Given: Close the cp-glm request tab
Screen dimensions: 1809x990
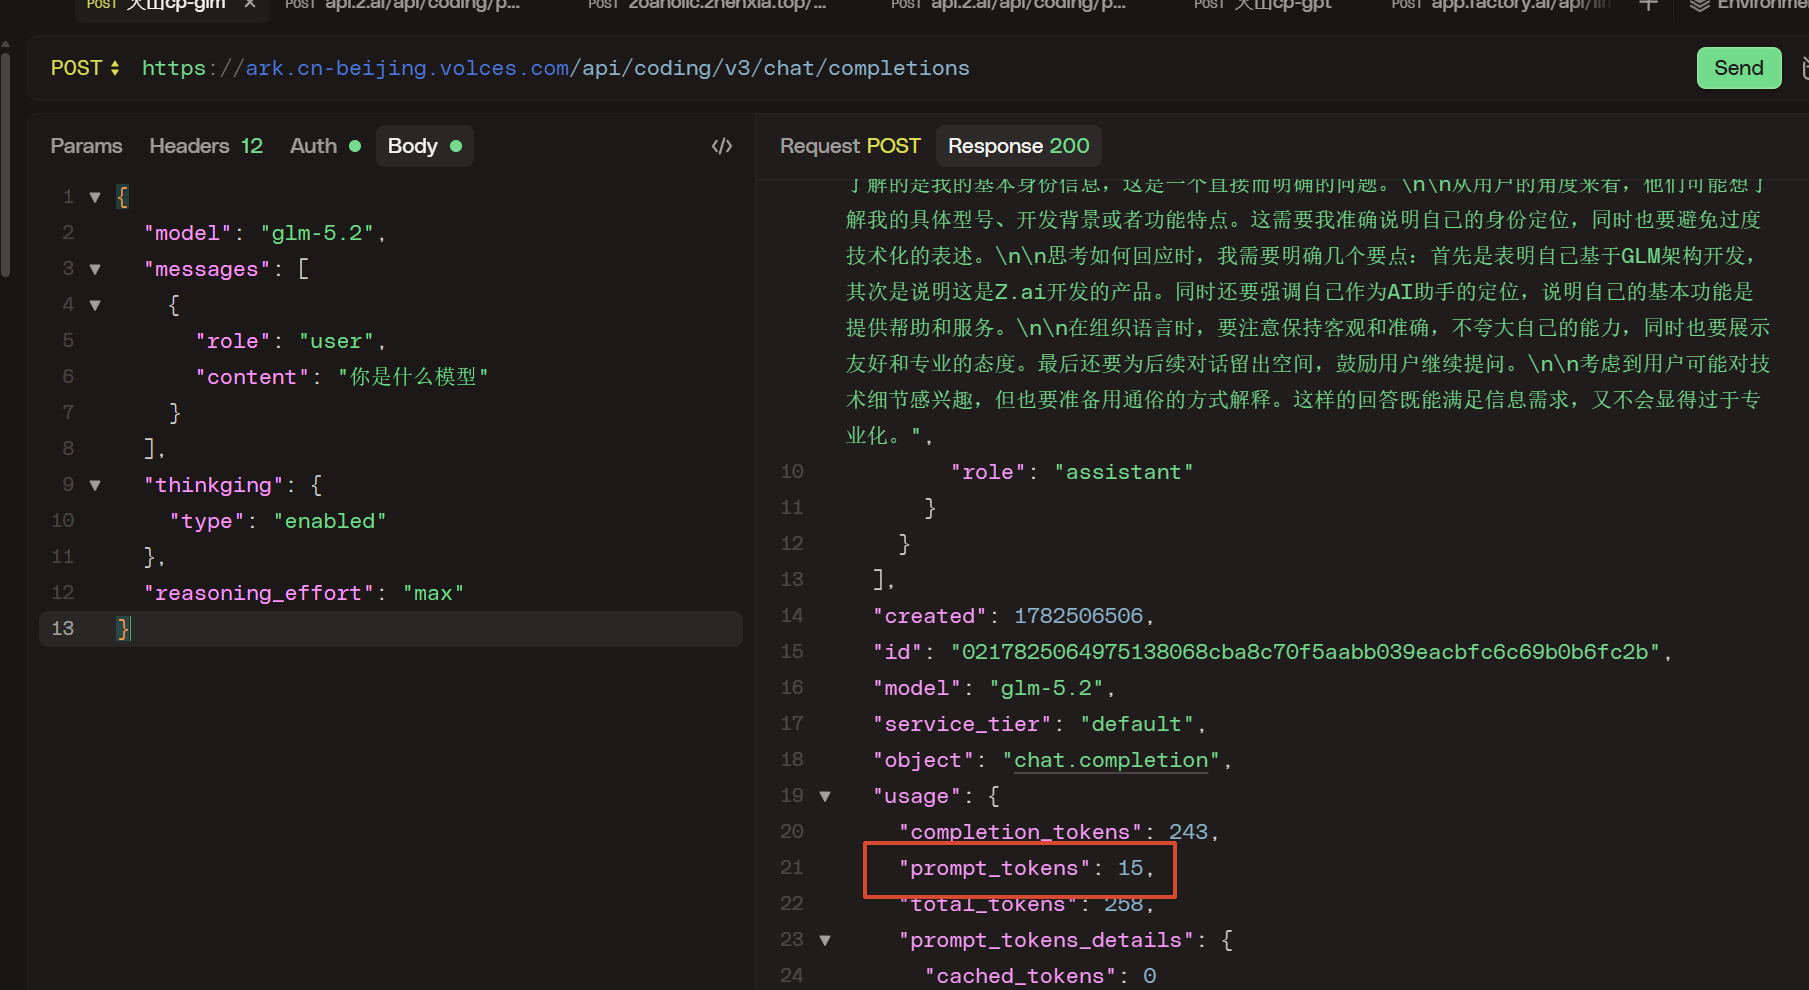Looking at the screenshot, I should [x=250, y=5].
